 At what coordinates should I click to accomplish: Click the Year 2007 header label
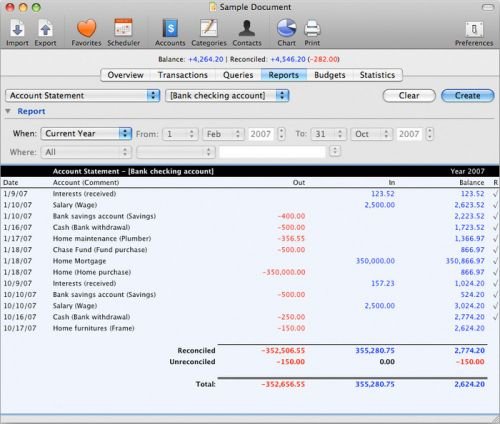[467, 171]
